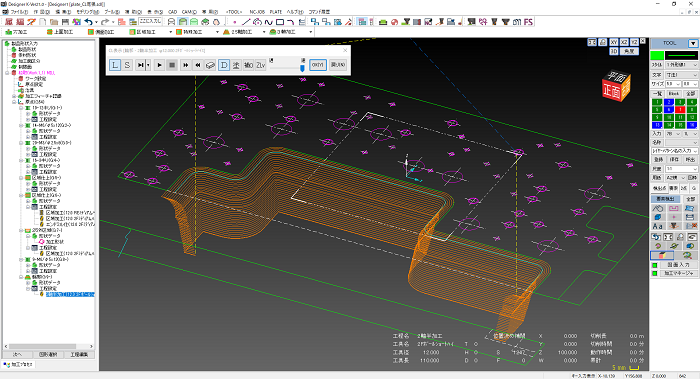
Task: Close the CL display dialog
Action: 345,50
